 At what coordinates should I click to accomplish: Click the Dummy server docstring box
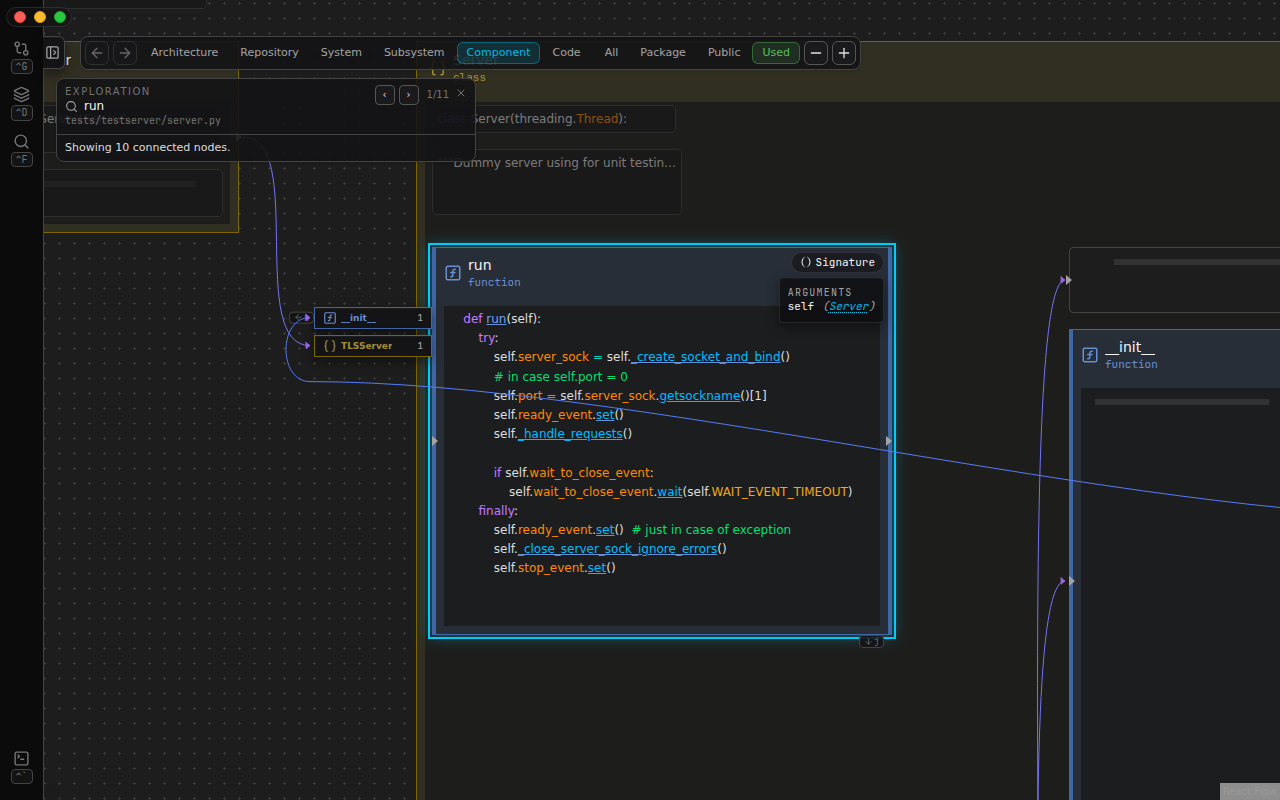557,182
